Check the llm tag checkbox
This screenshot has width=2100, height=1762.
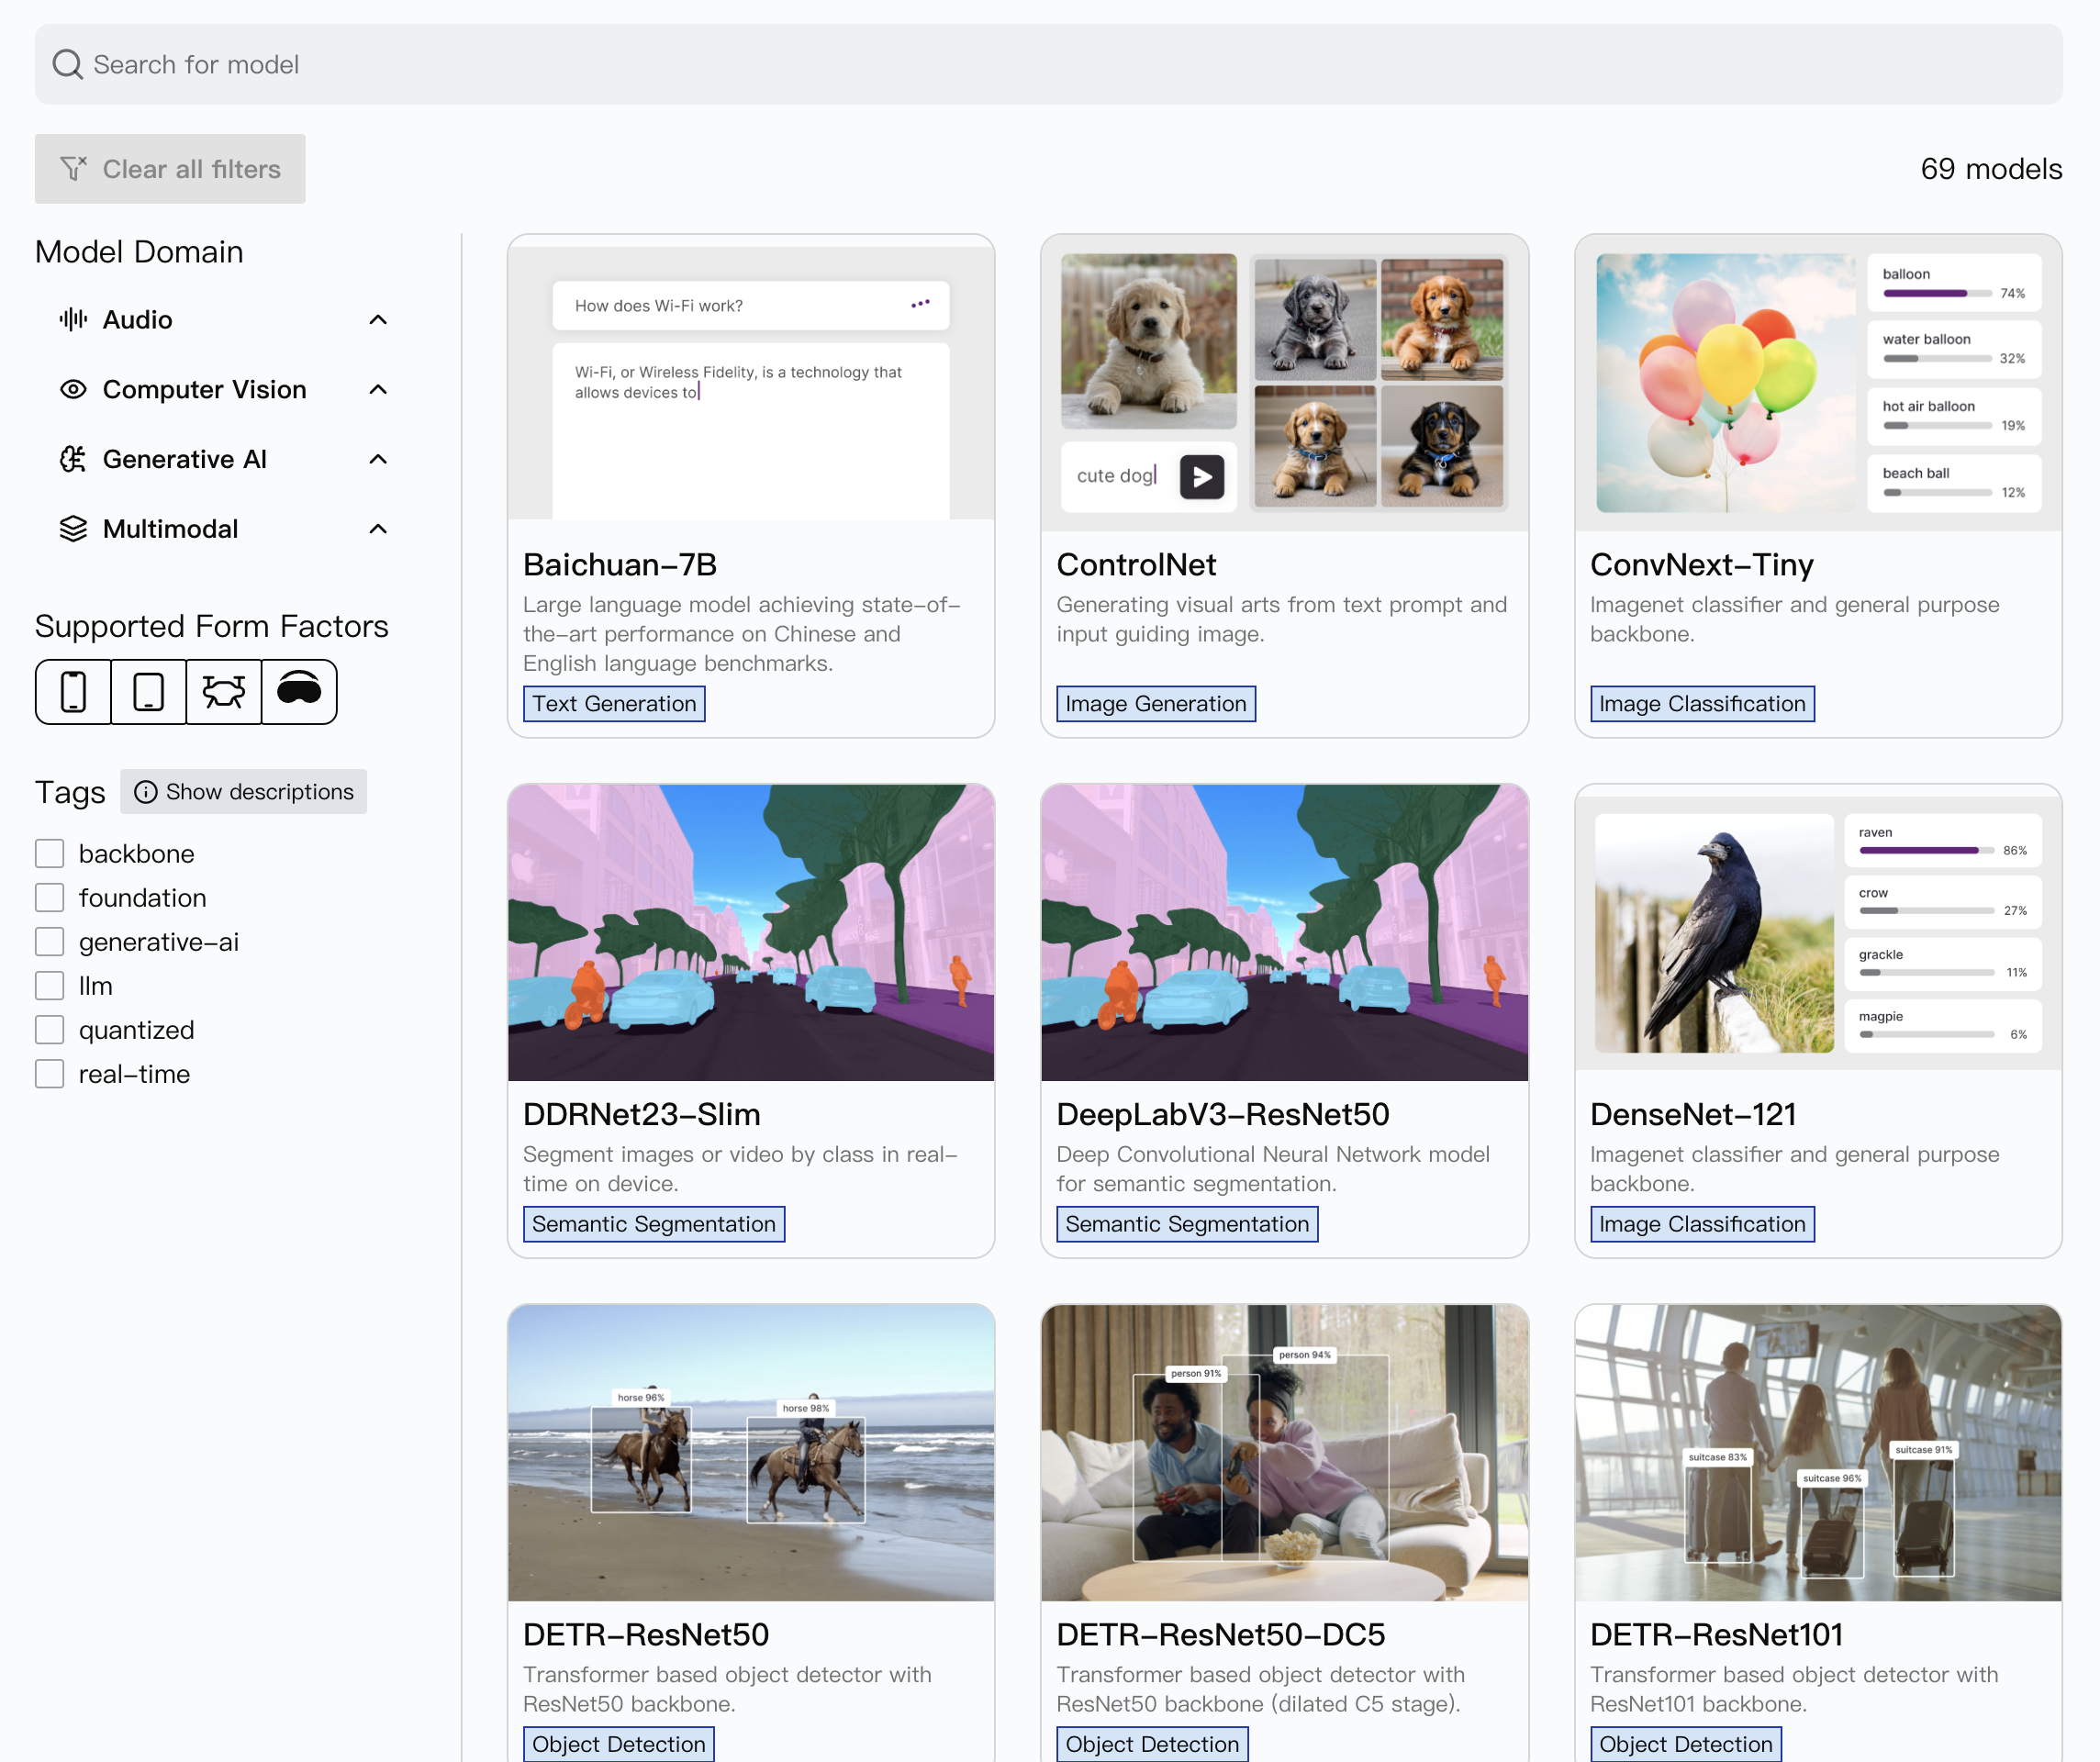(49, 985)
